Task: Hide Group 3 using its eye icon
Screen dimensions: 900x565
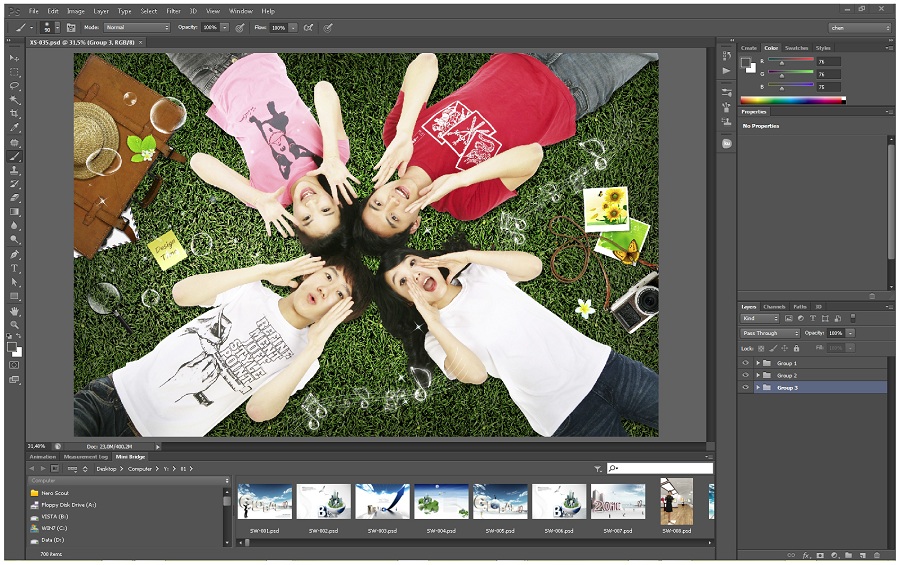Action: (745, 387)
